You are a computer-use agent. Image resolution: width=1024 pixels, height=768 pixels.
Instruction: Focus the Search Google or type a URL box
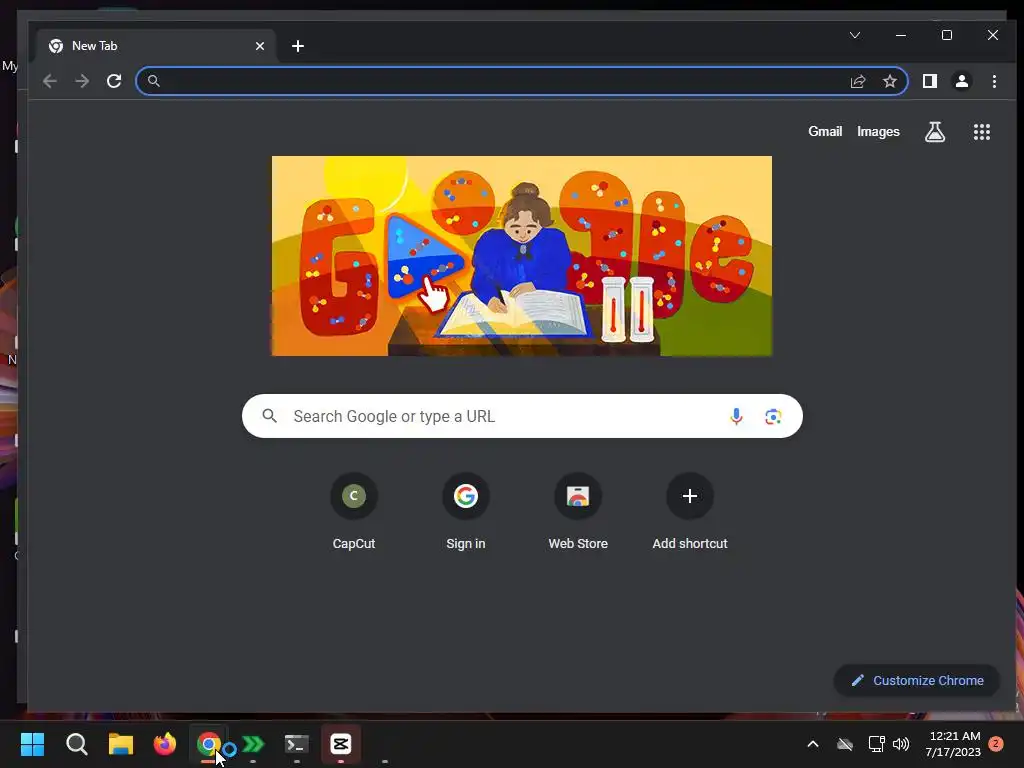click(522, 416)
